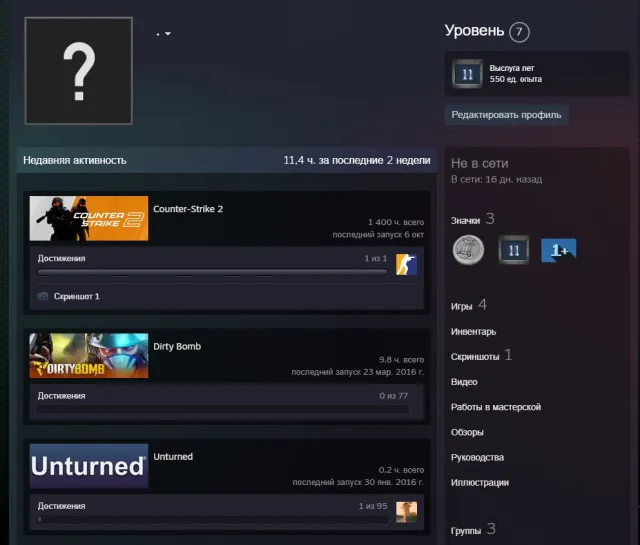Open the Counter-Strike 2 Достижения link
The width and height of the screenshot is (640, 545).
(x=62, y=258)
